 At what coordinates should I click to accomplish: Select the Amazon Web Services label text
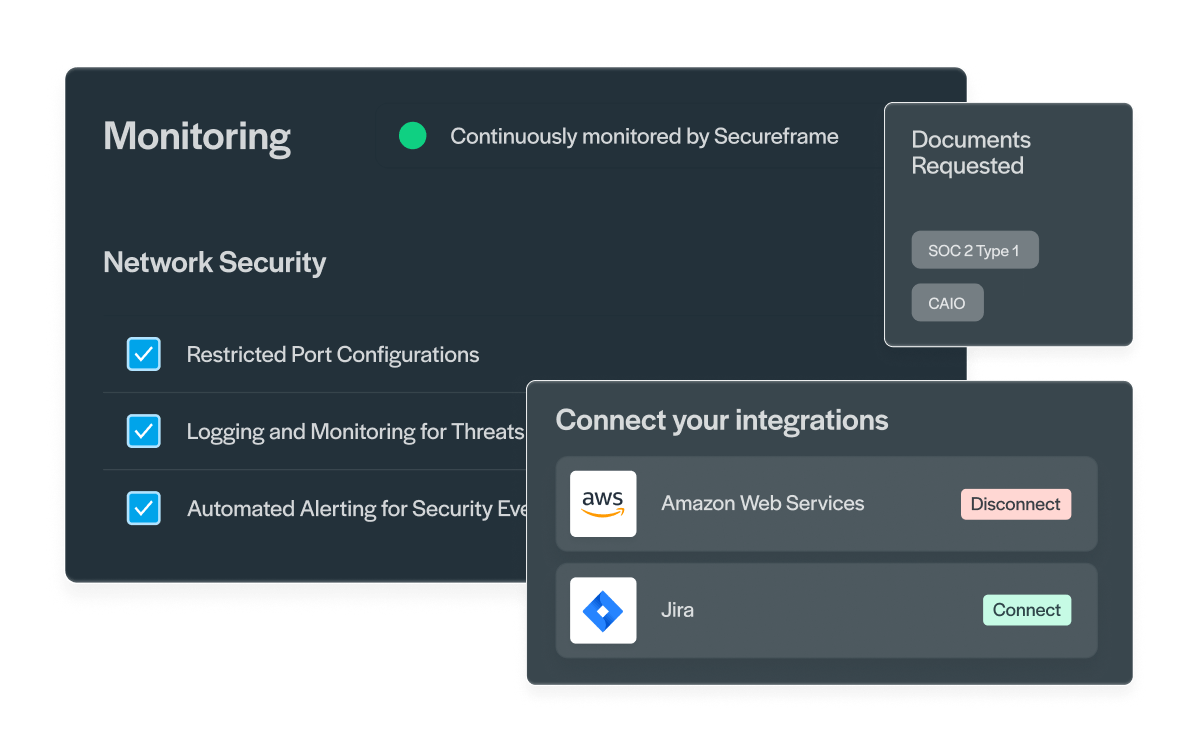[x=763, y=503]
